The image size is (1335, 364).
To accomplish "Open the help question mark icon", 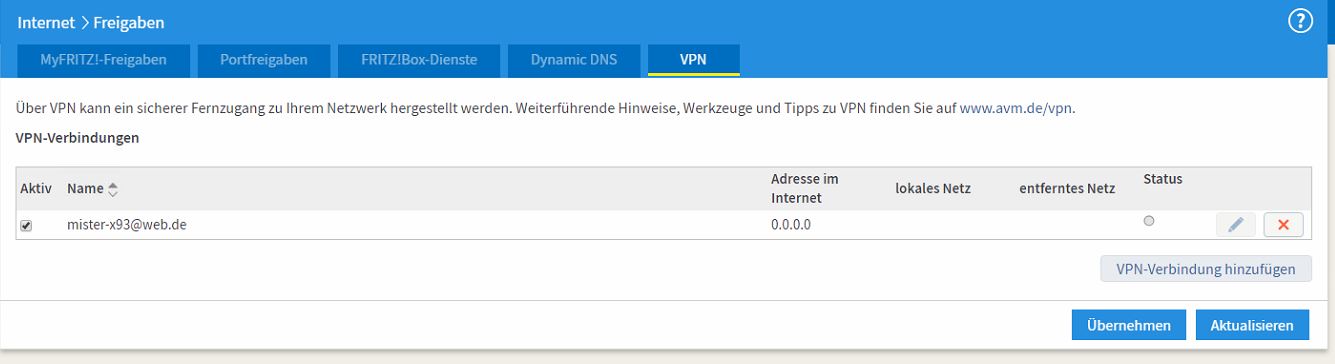I will (1300, 22).
